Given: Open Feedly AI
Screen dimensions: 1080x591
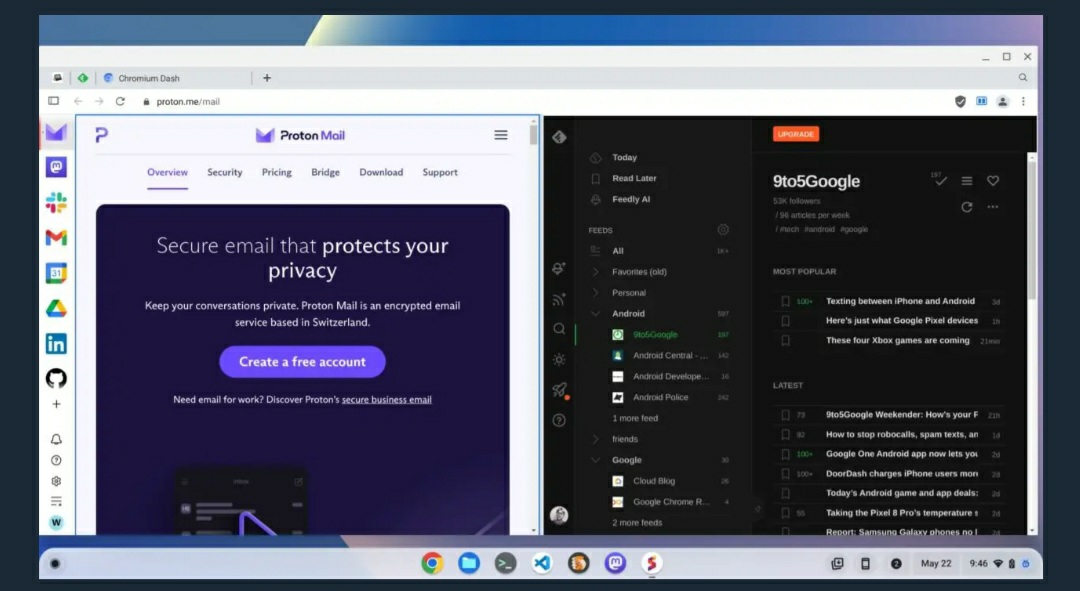Looking at the screenshot, I should (631, 199).
